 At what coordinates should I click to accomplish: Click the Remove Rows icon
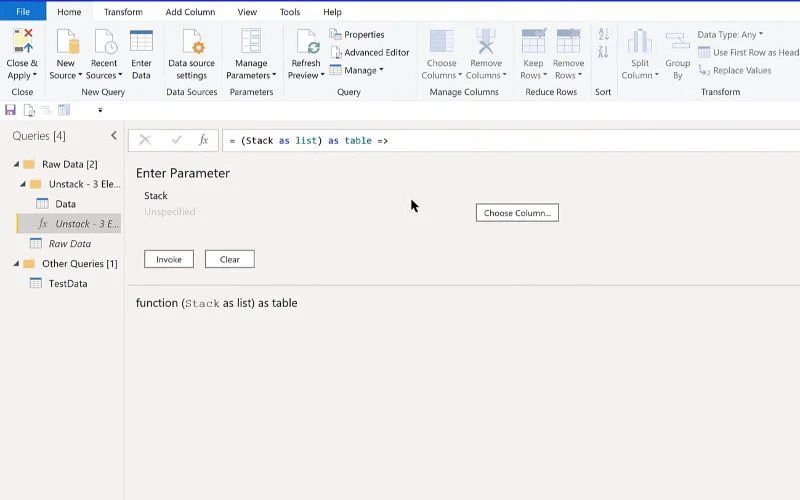click(568, 41)
